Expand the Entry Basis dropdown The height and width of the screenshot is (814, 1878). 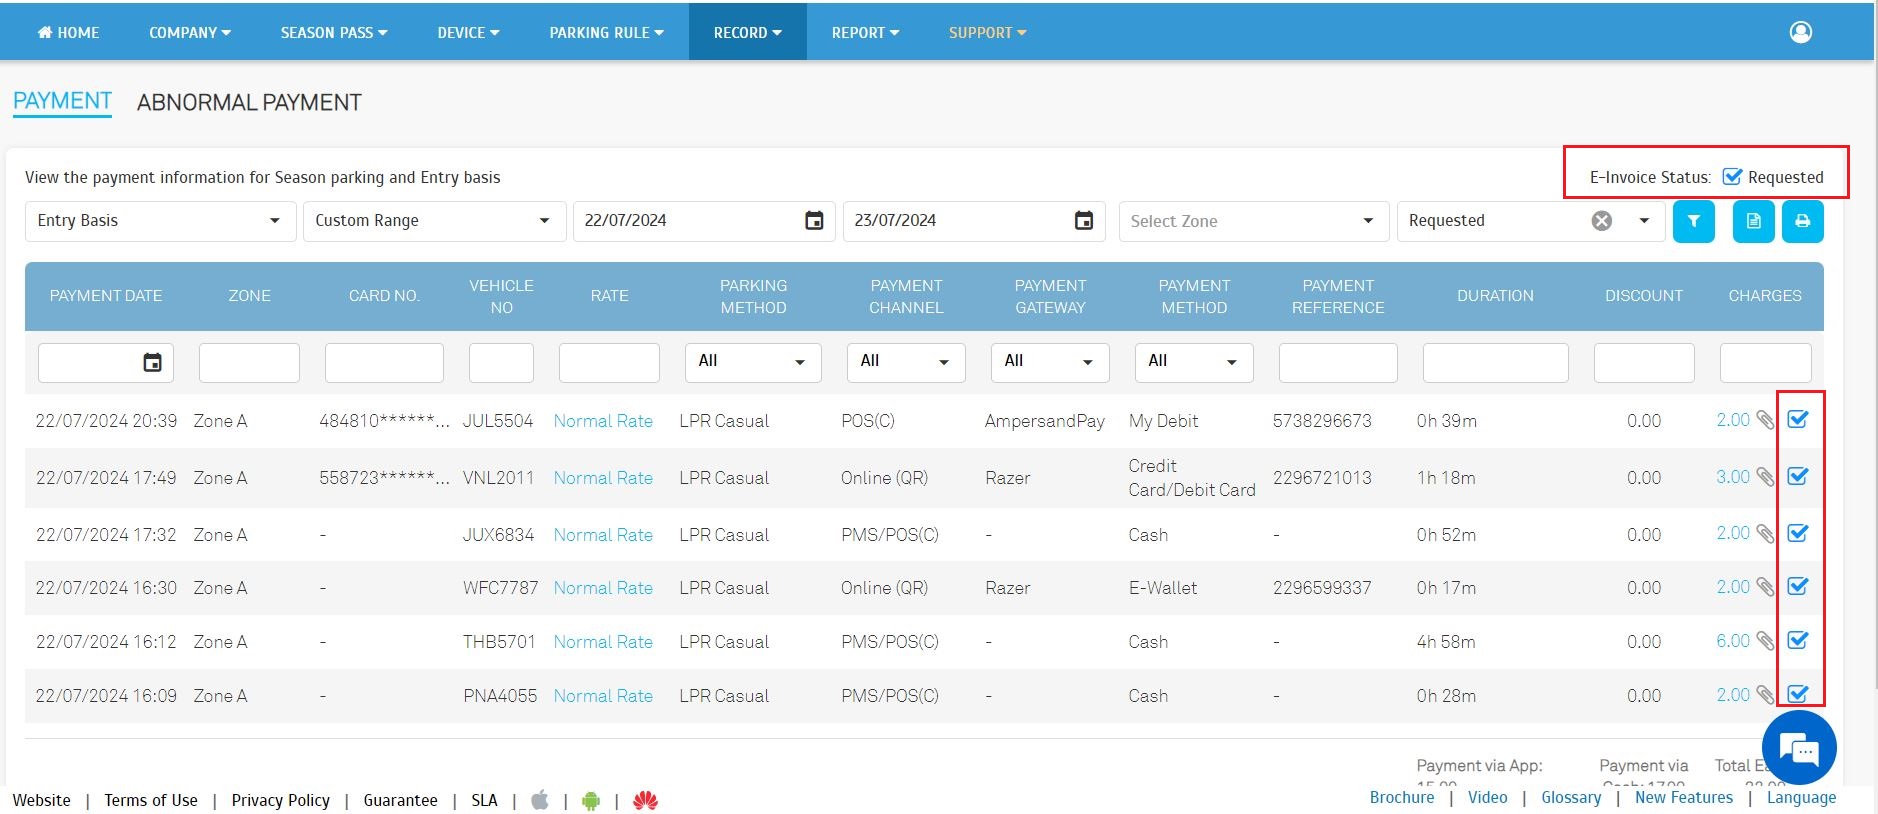(160, 221)
